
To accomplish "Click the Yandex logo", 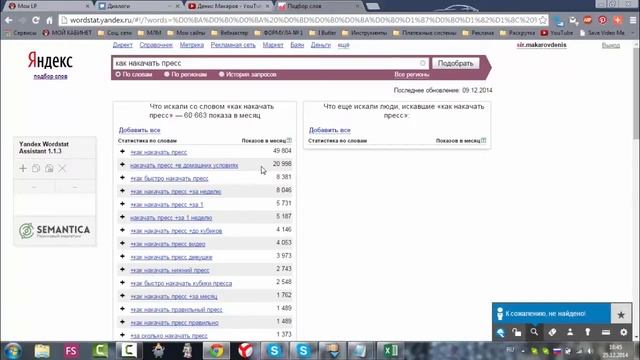I will (50, 61).
